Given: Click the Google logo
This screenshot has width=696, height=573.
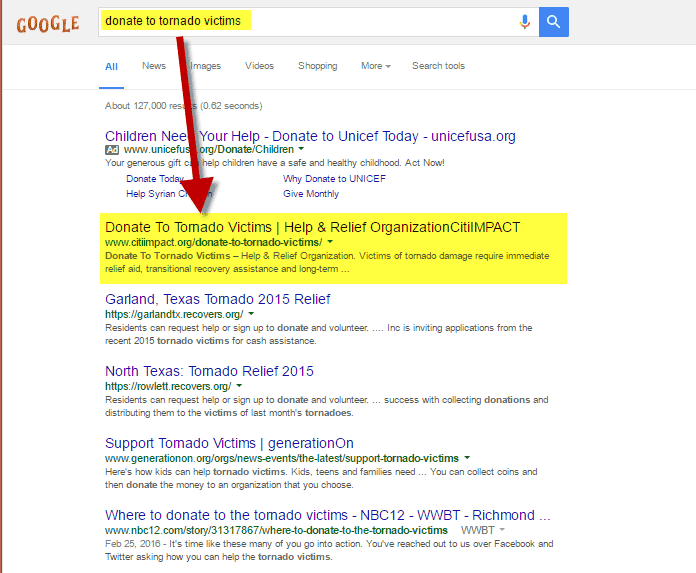Looking at the screenshot, I should click(x=48, y=24).
